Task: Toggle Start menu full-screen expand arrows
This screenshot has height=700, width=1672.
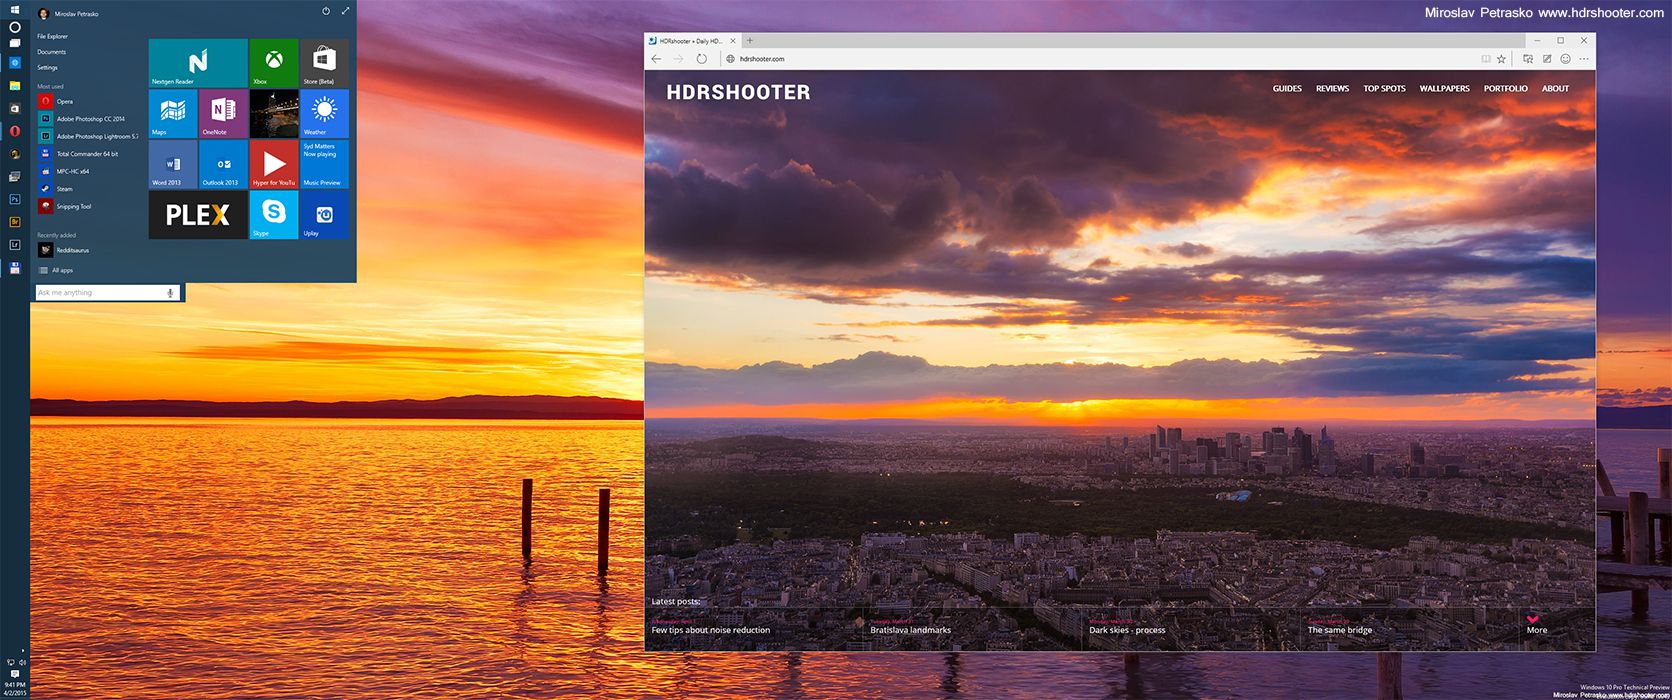Action: 345,11
